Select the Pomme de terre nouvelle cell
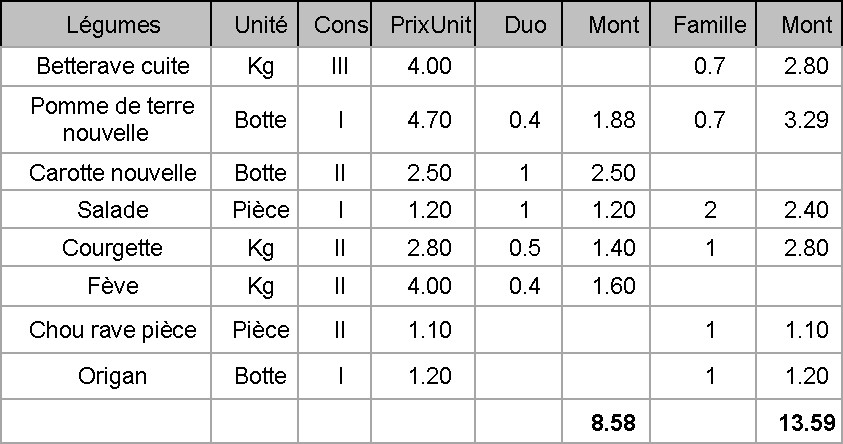 112,119
